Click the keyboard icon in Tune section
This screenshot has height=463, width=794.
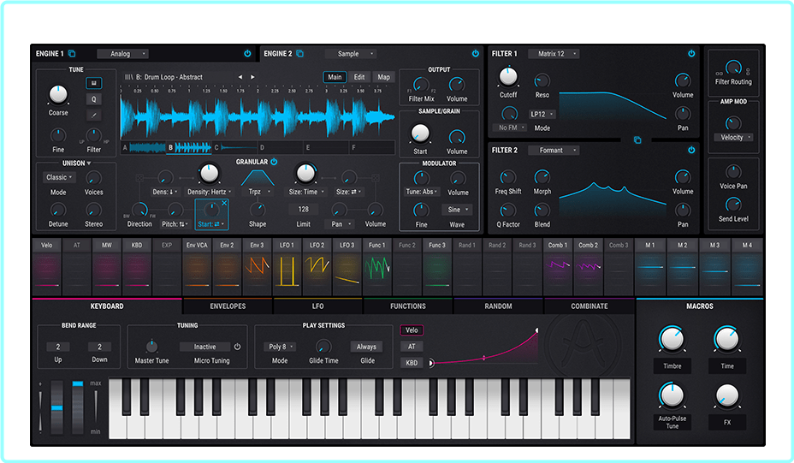(94, 82)
